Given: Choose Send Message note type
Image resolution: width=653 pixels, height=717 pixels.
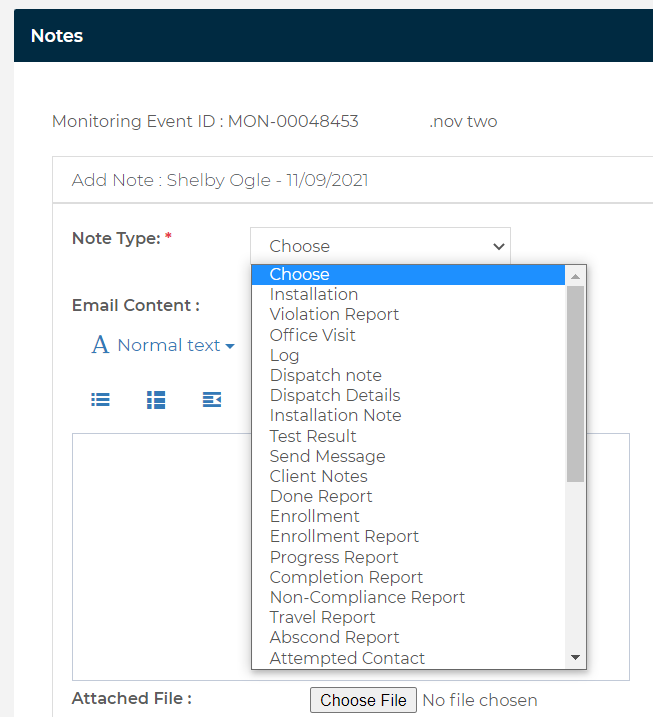Looking at the screenshot, I should [x=408, y=456].
